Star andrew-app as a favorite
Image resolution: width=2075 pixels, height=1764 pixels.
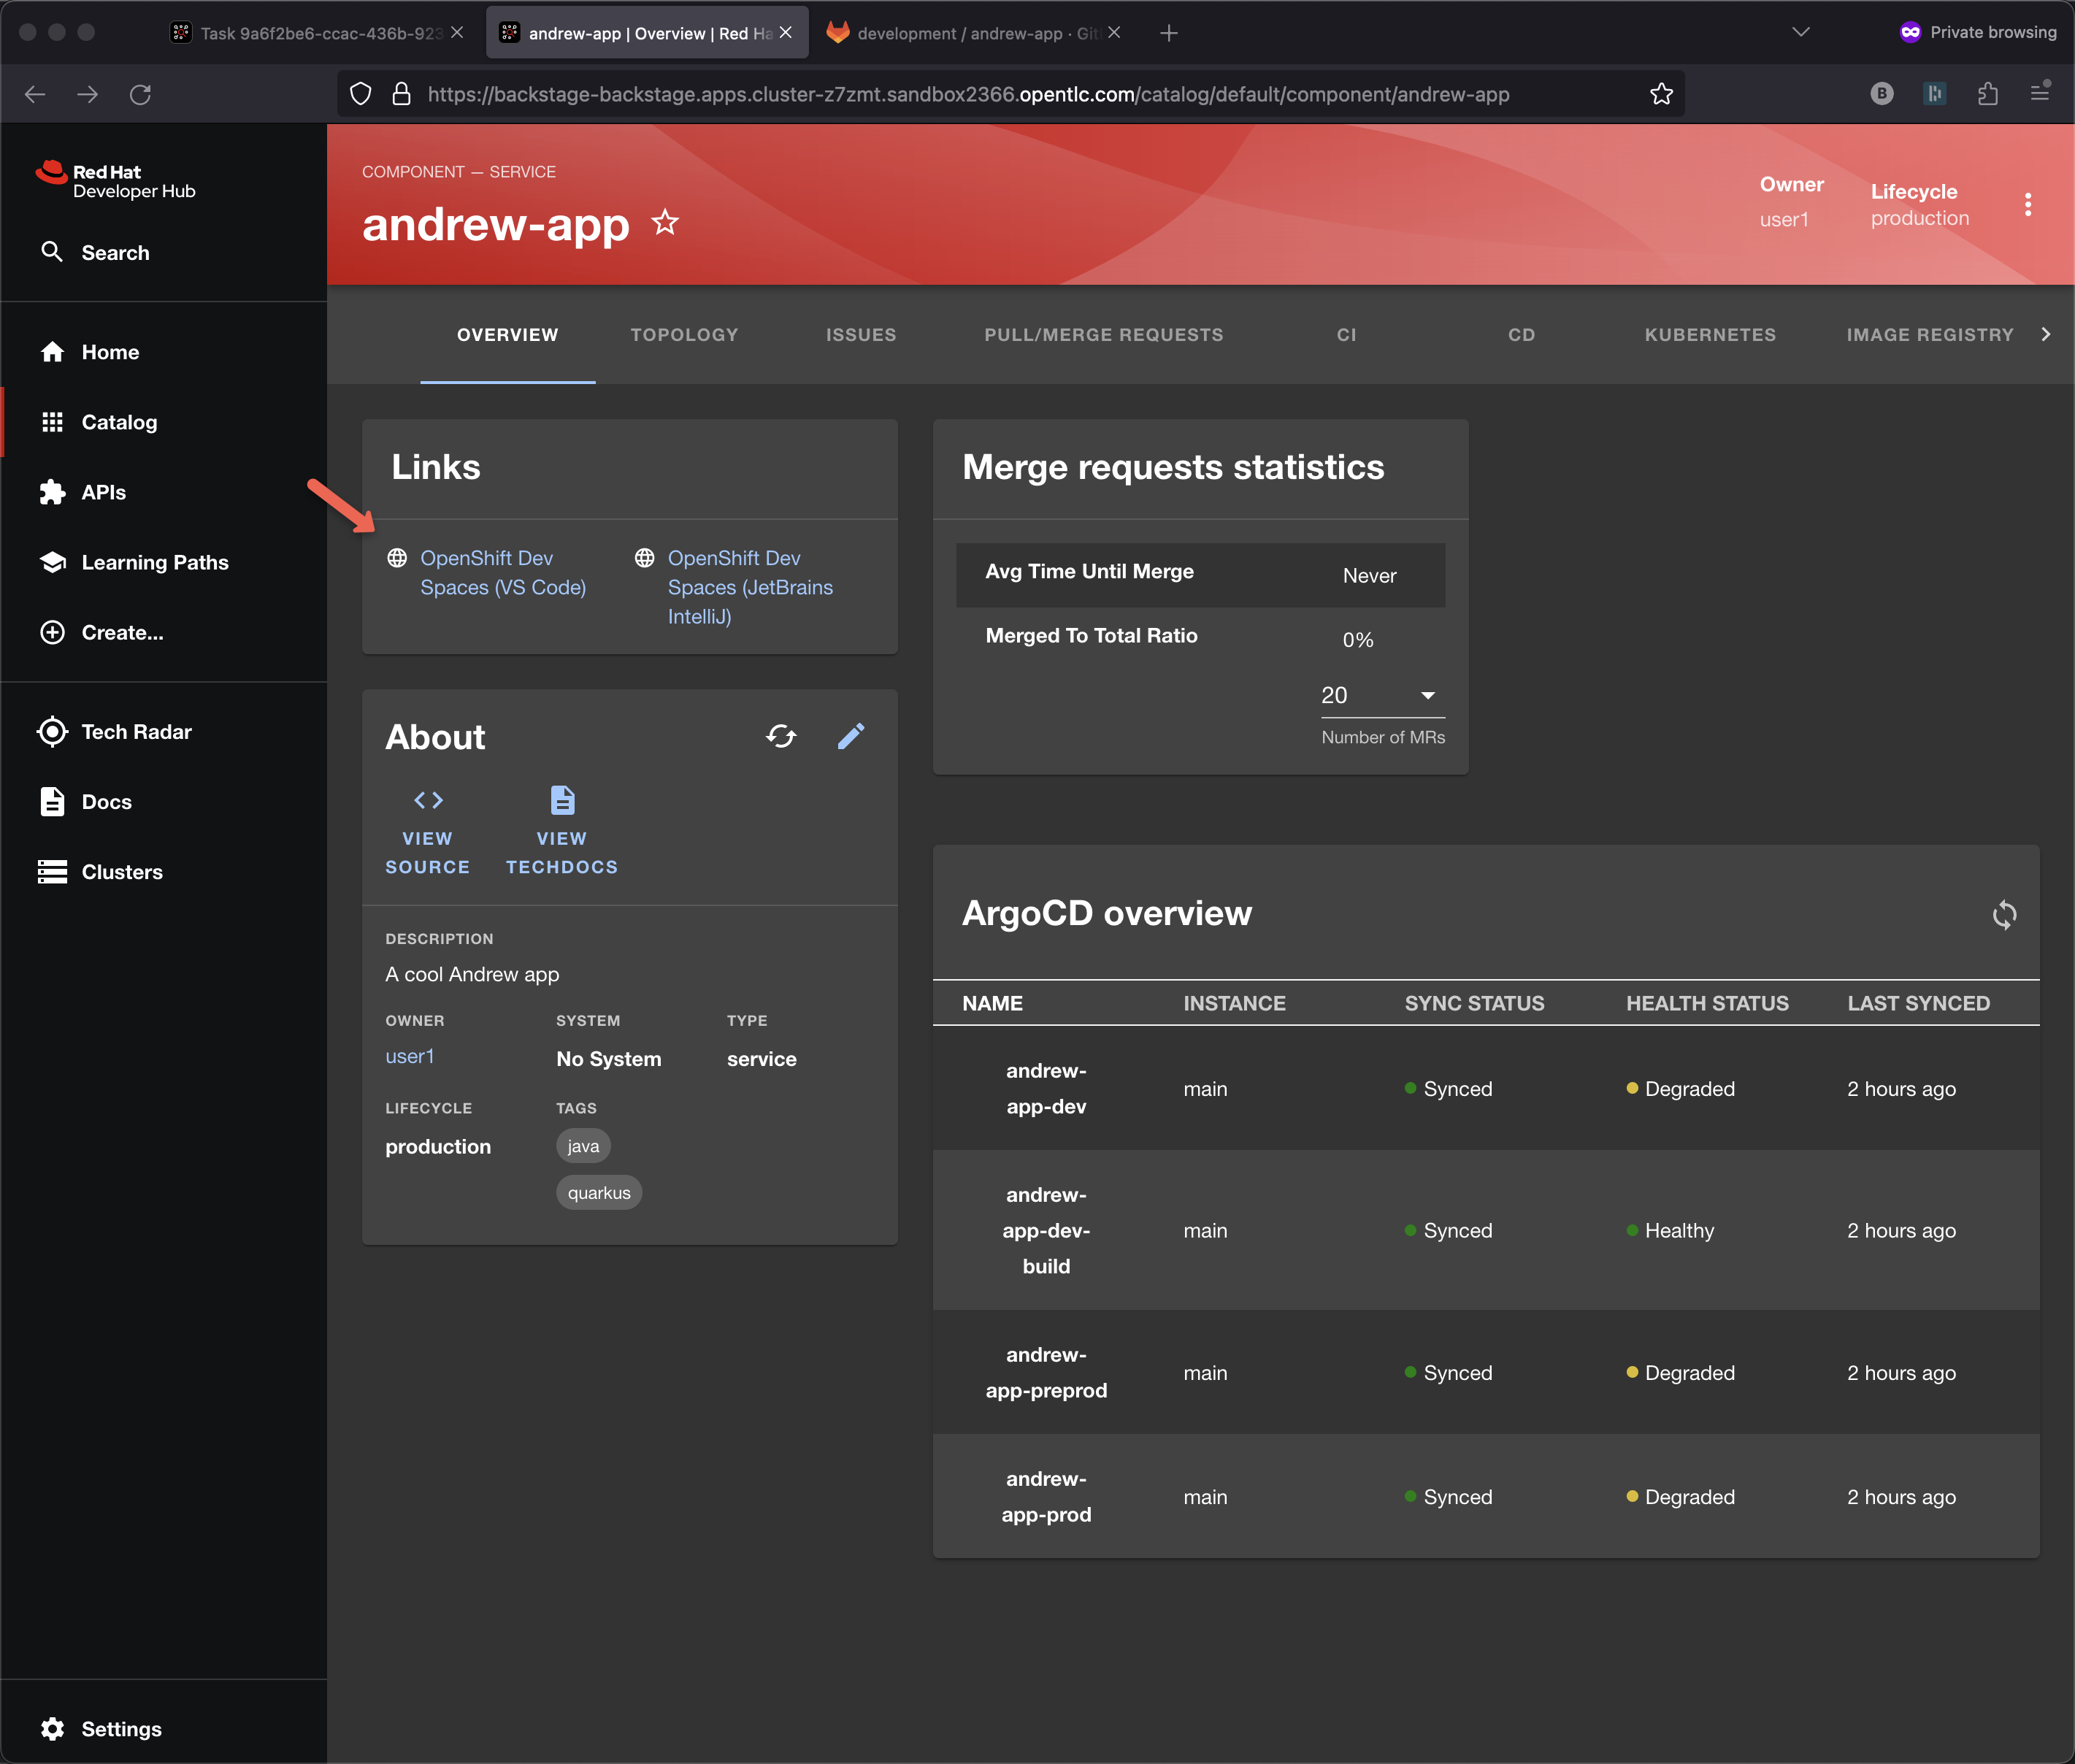pos(665,222)
